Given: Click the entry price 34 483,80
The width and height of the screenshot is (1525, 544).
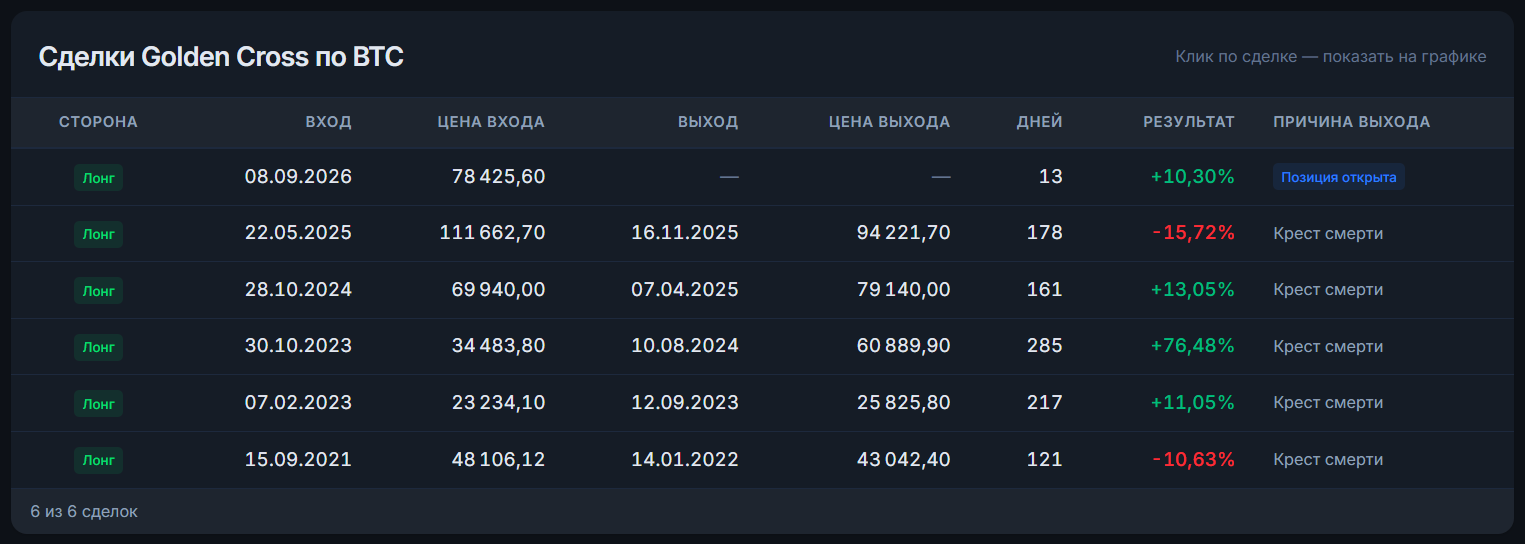Looking at the screenshot, I should tap(492, 346).
